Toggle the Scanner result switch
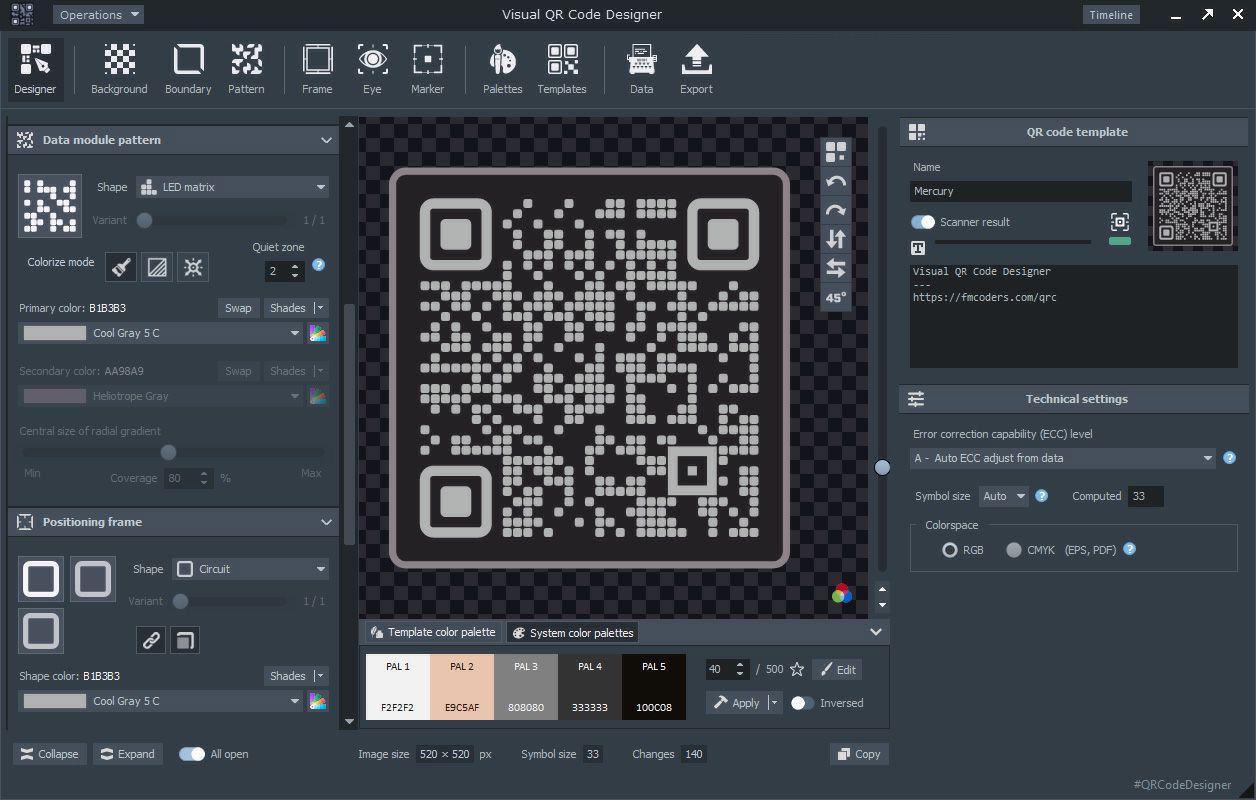 [922, 222]
